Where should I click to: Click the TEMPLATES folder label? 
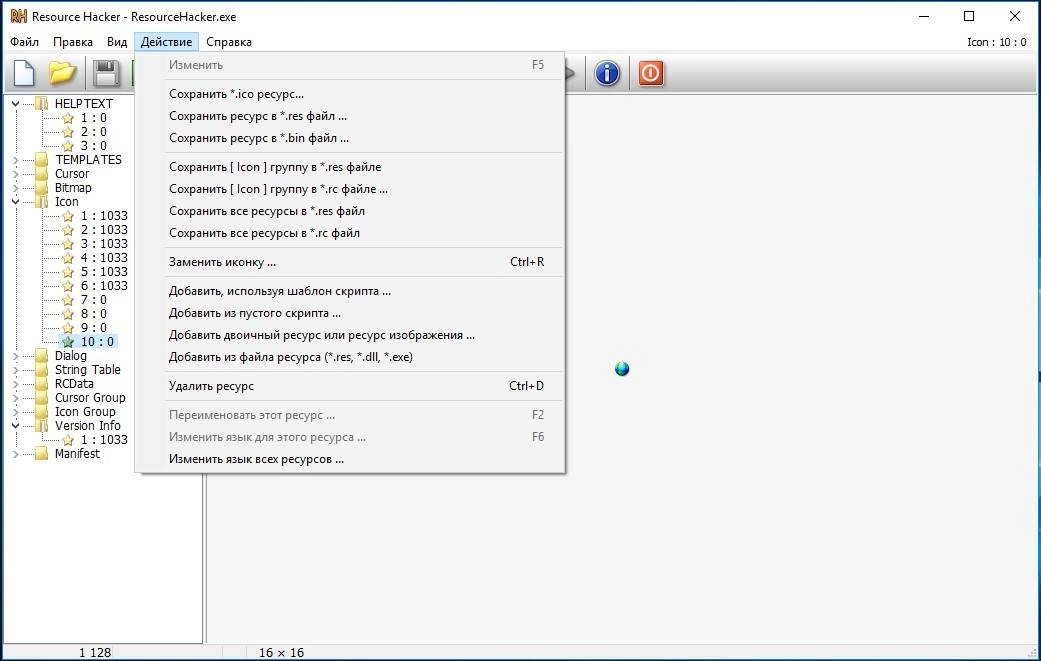pyautogui.click(x=88, y=160)
